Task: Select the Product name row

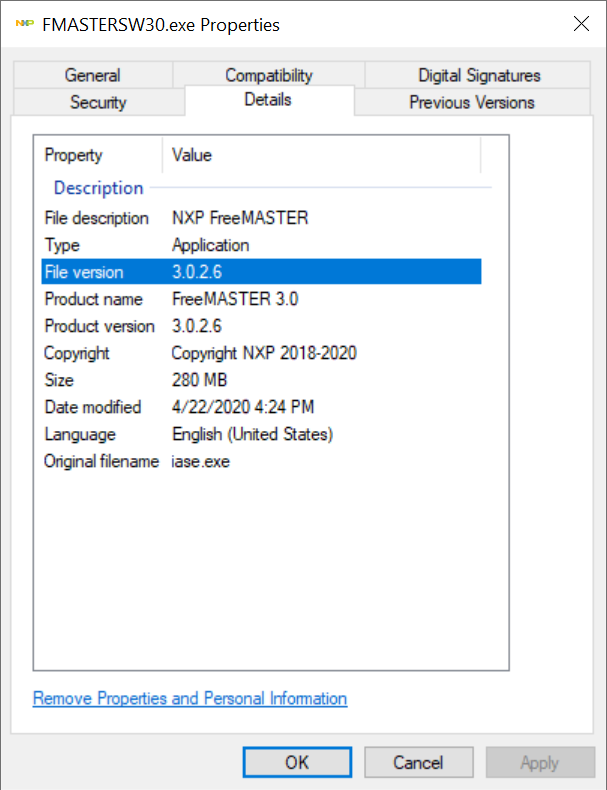Action: point(260,299)
